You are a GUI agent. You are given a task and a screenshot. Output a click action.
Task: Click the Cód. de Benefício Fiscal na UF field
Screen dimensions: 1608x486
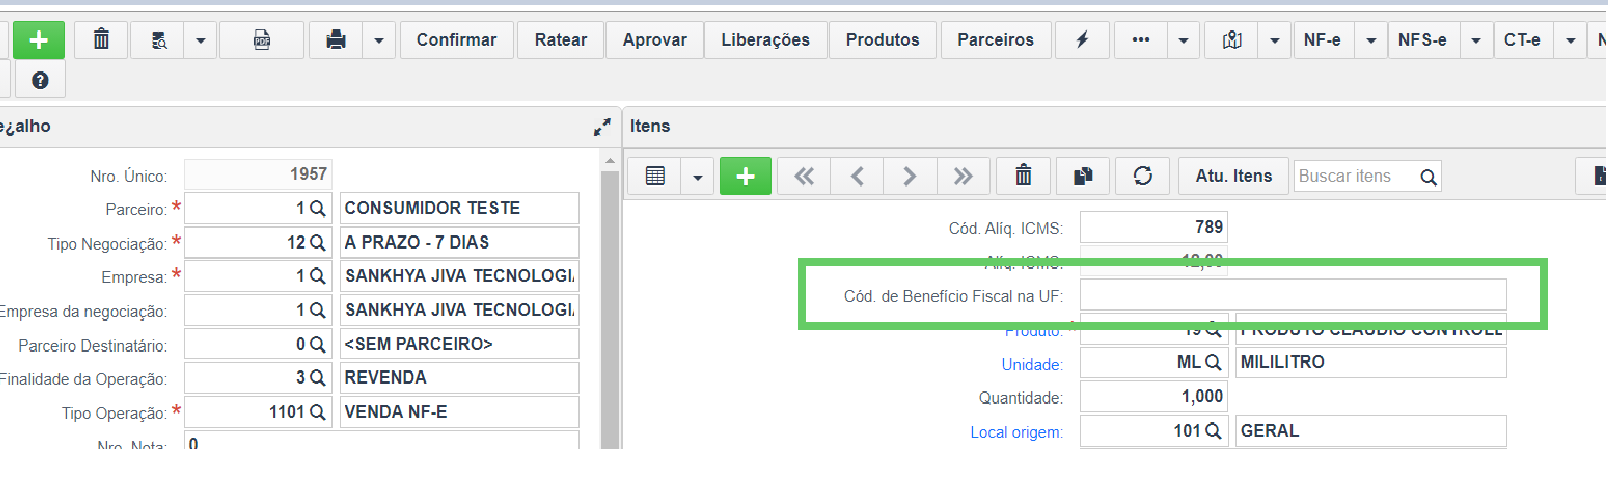[x=1293, y=295]
